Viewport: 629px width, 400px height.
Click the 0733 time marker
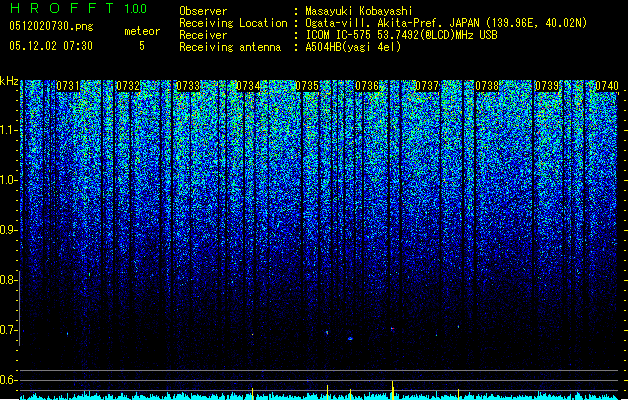pos(188,86)
